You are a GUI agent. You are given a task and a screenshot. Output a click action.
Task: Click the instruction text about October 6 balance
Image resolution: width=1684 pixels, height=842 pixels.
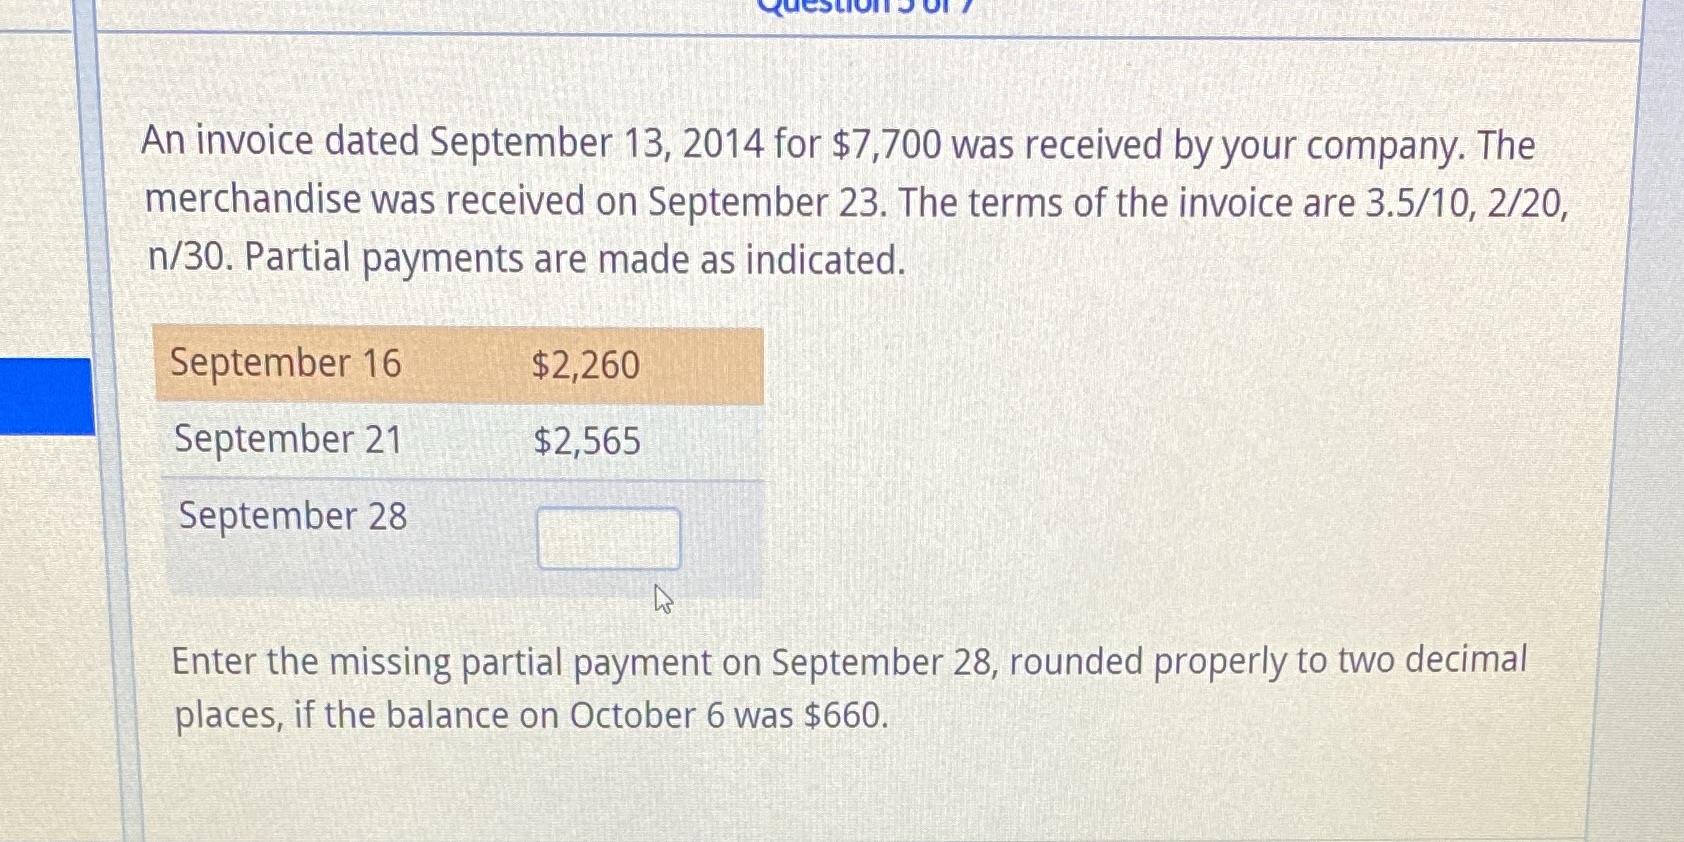850,687
